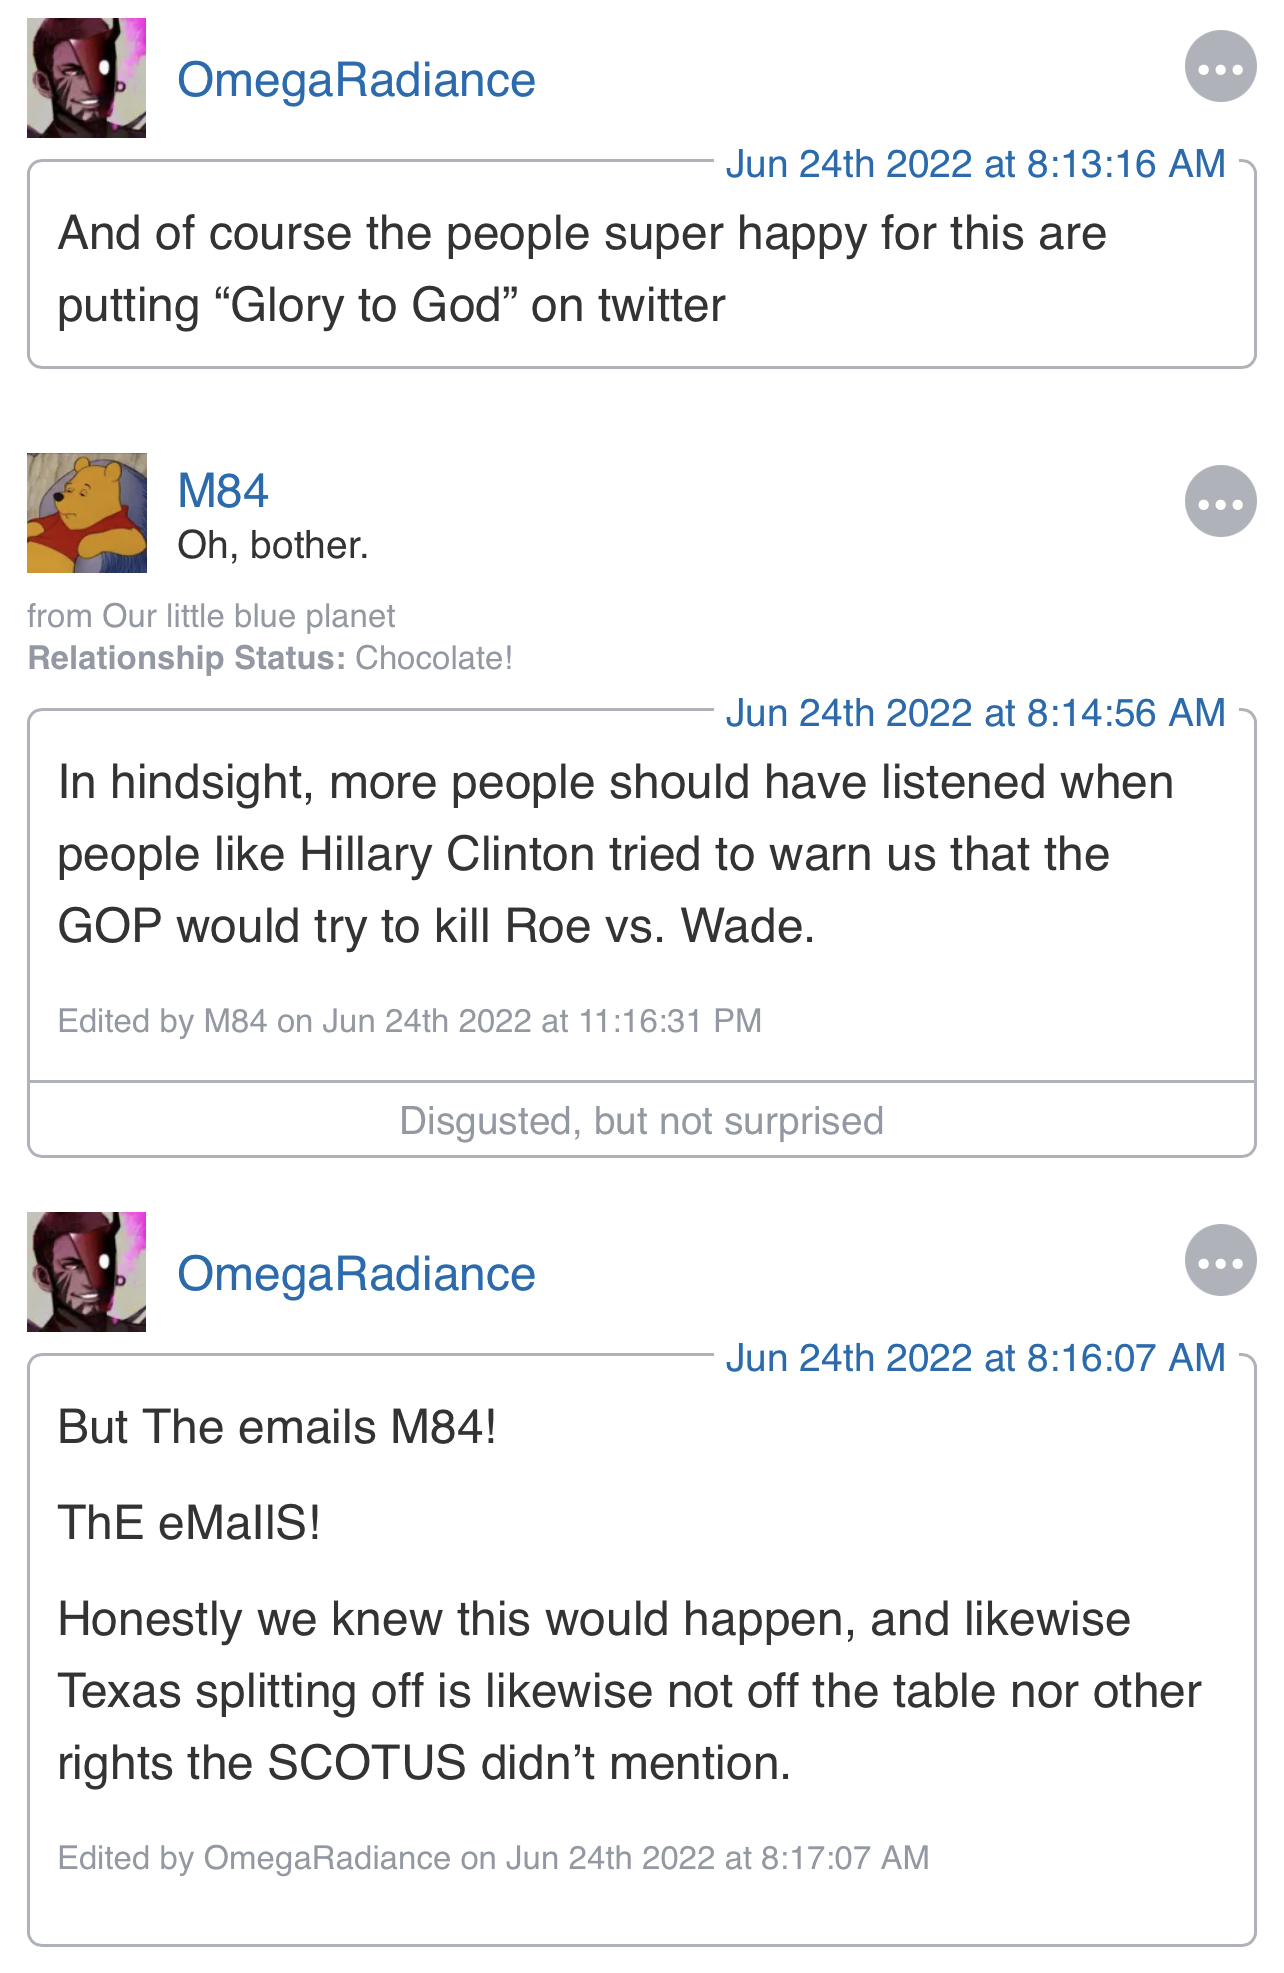Viewport: 1284px width, 1973px height.
Task: Tap OmegaRadiance's avatar on the last post
Action: 86,1272
